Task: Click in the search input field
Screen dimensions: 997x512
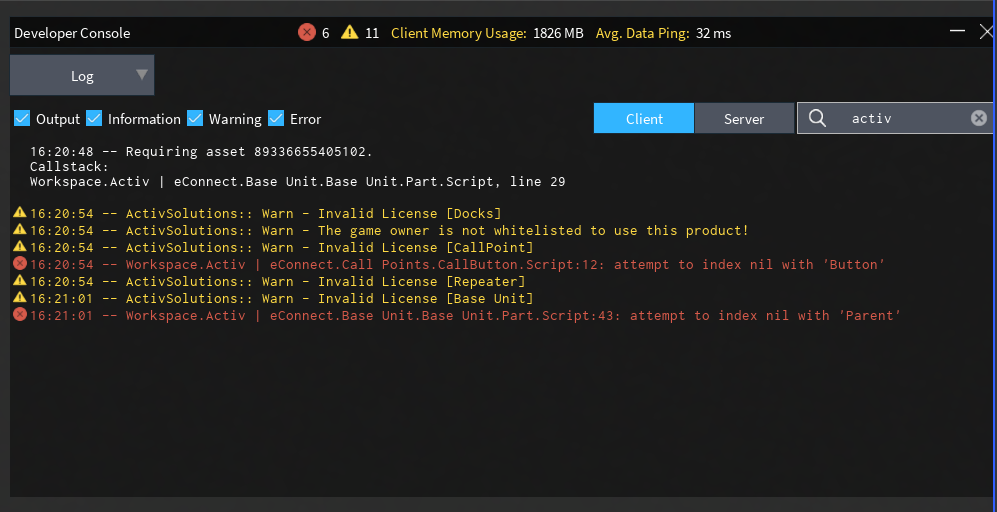Action: pos(900,118)
